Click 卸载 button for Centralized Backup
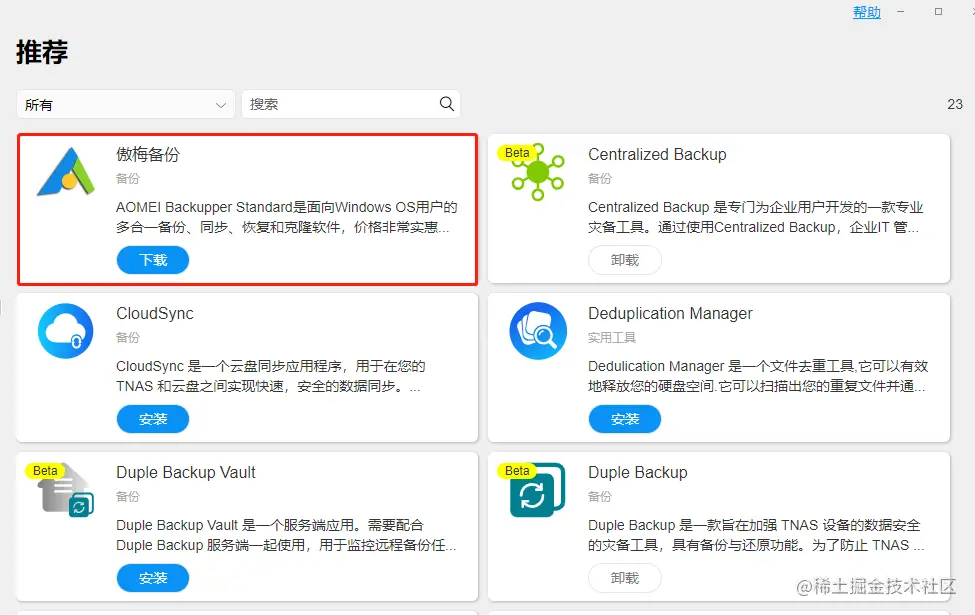 tap(625, 260)
